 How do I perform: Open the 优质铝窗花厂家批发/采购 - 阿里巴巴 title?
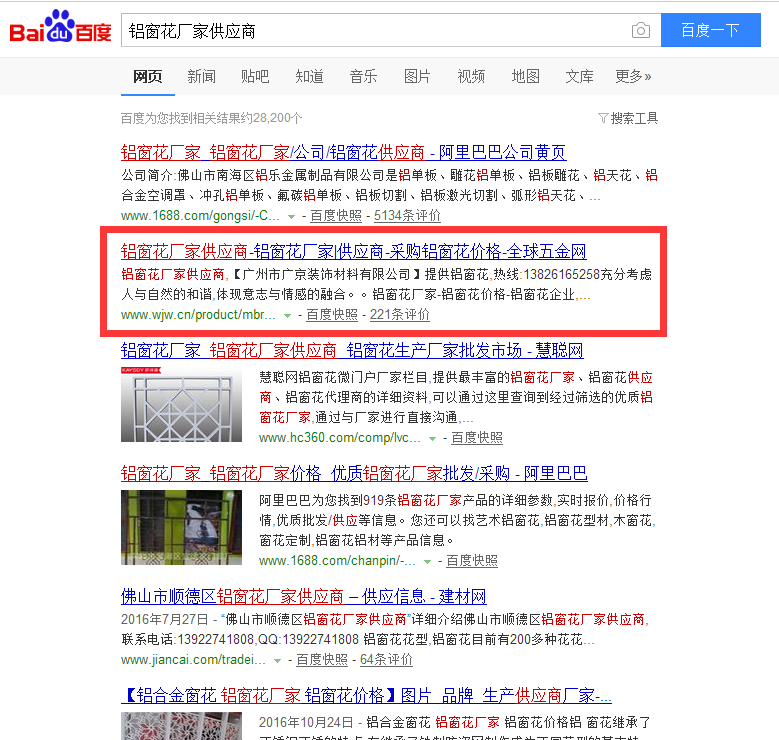pos(354,474)
